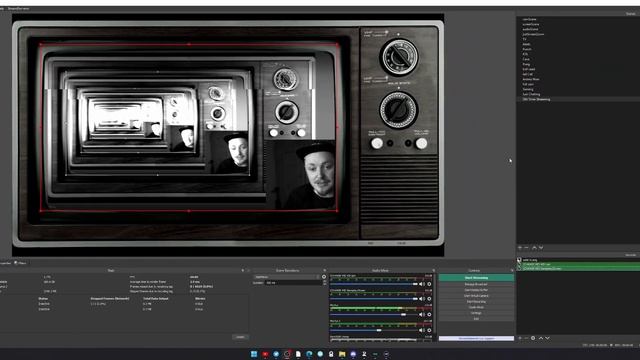Mute the first Audio Mixer channel

click(x=422, y=284)
